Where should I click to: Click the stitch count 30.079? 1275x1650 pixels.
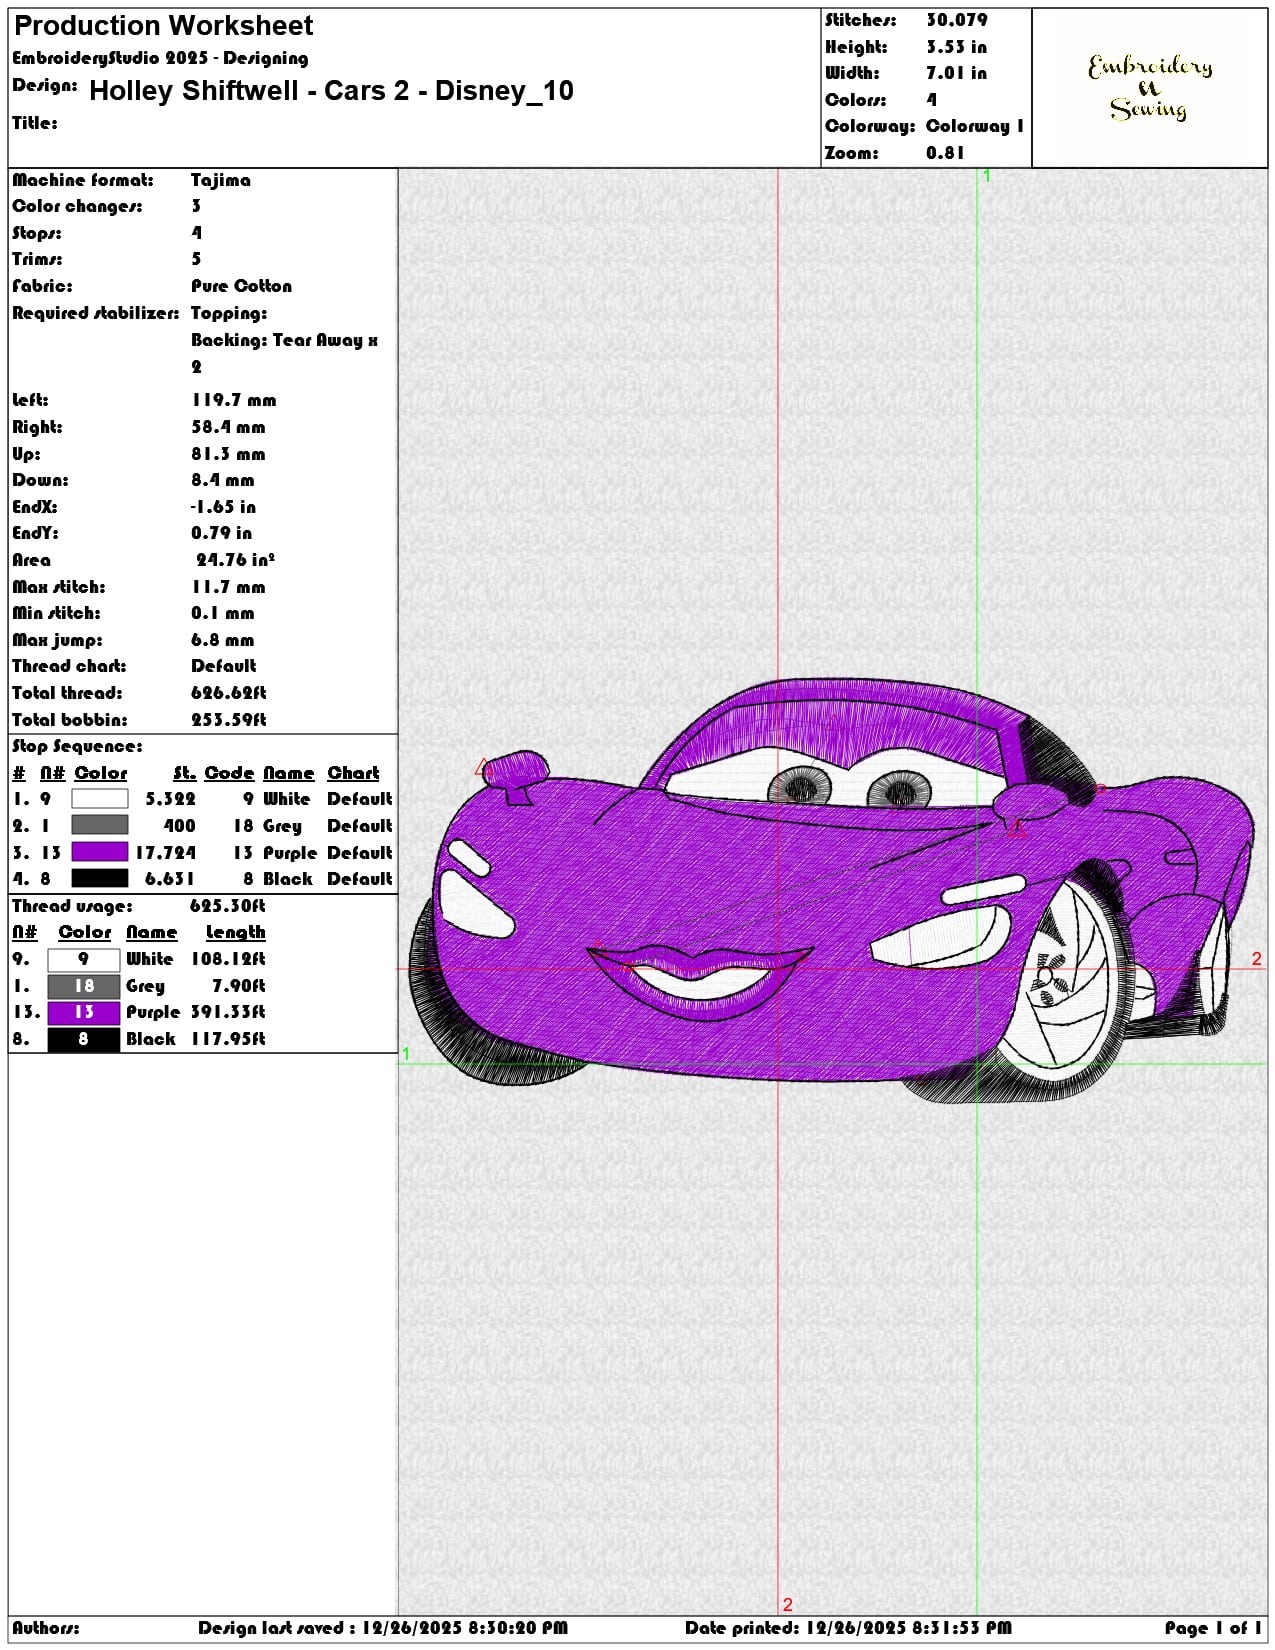(x=956, y=20)
